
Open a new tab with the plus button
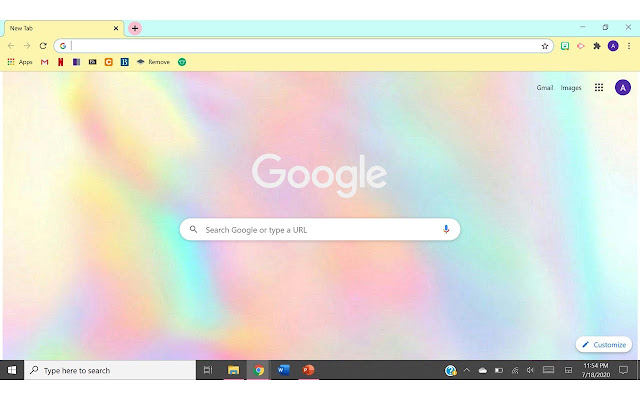point(135,28)
